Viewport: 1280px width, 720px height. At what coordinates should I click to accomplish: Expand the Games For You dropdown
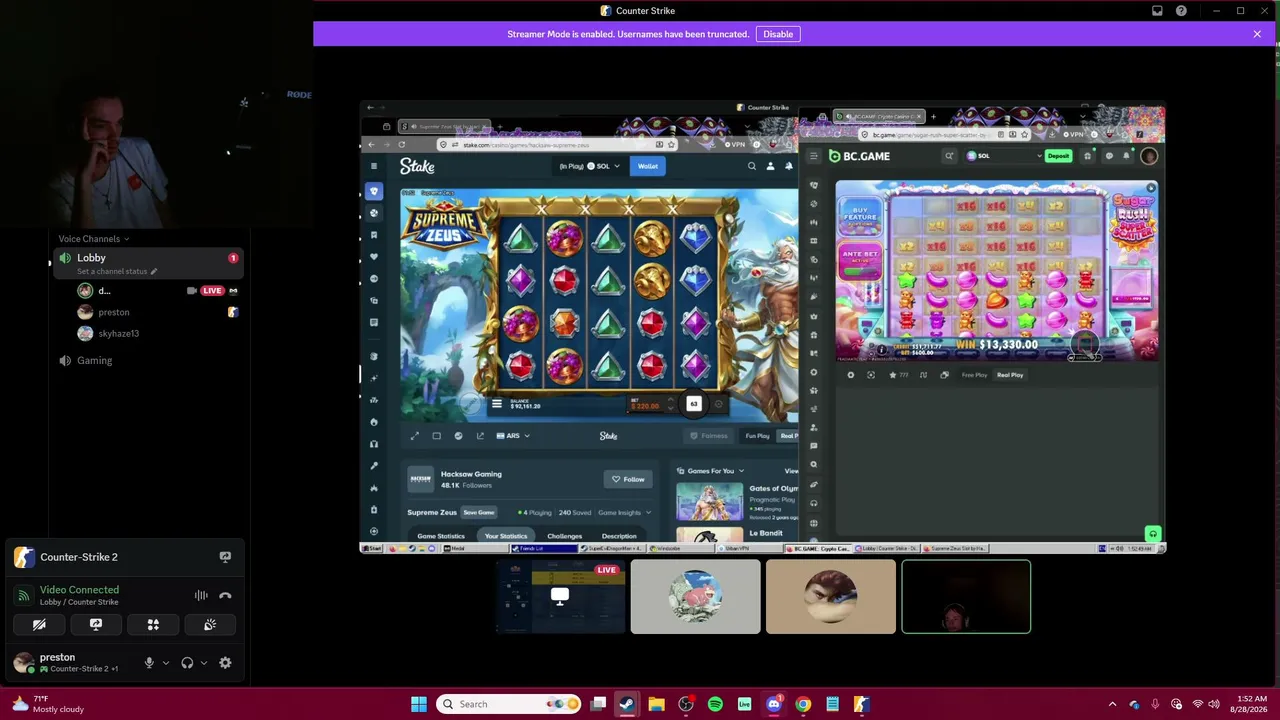click(711, 471)
